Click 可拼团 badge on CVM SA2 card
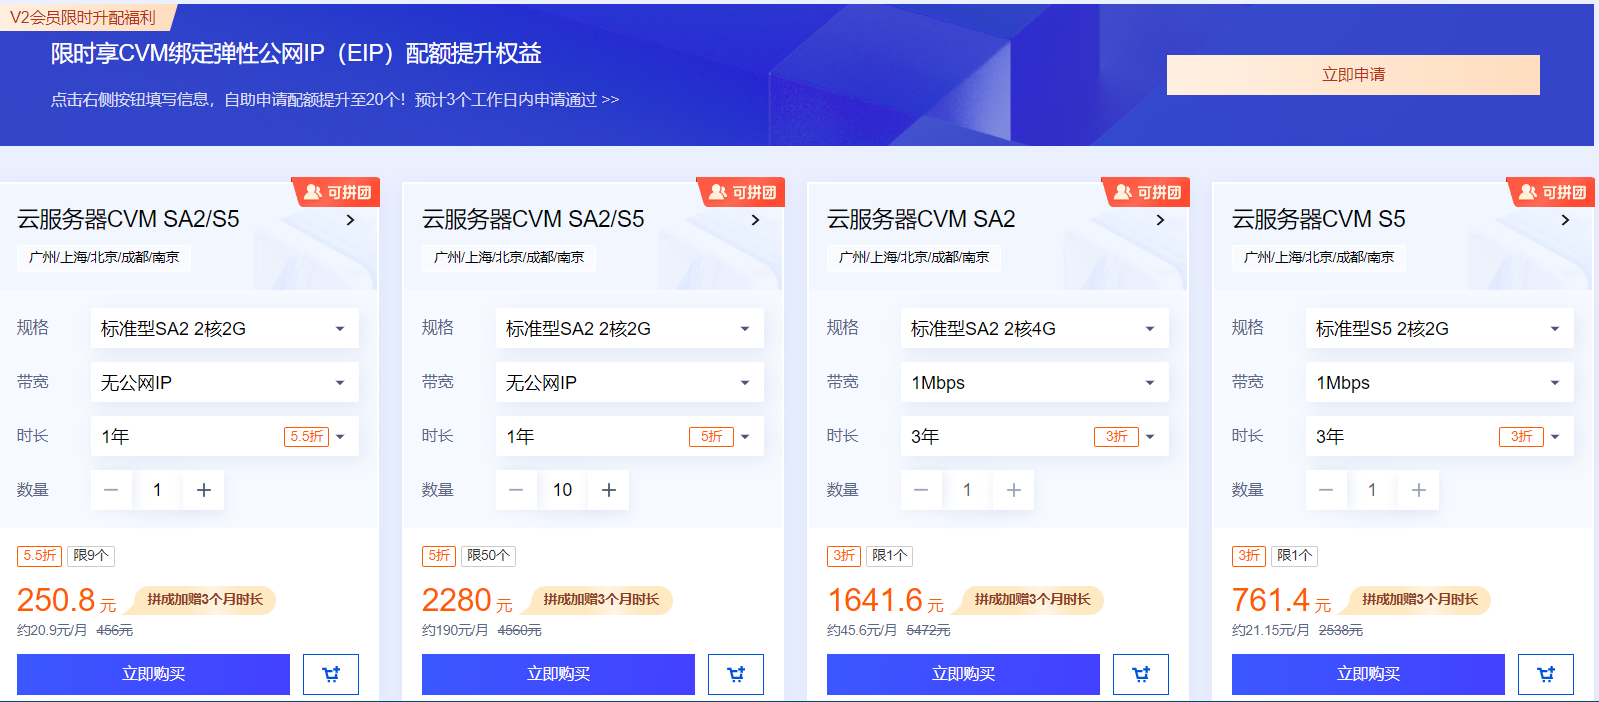This screenshot has width=1599, height=702. click(1147, 192)
